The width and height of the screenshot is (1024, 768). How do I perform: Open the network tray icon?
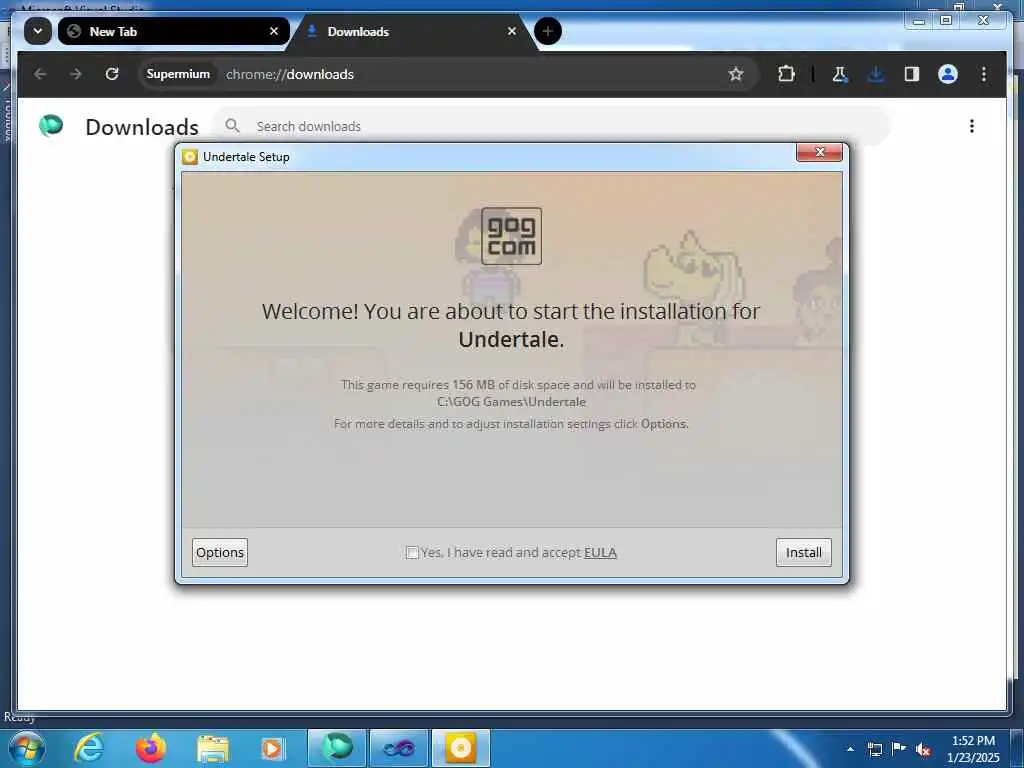(874, 749)
